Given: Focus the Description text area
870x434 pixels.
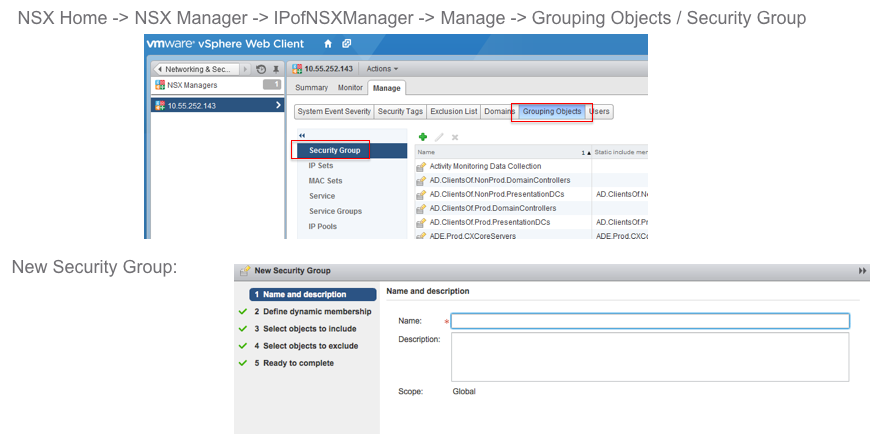Looking at the screenshot, I should point(650,357).
